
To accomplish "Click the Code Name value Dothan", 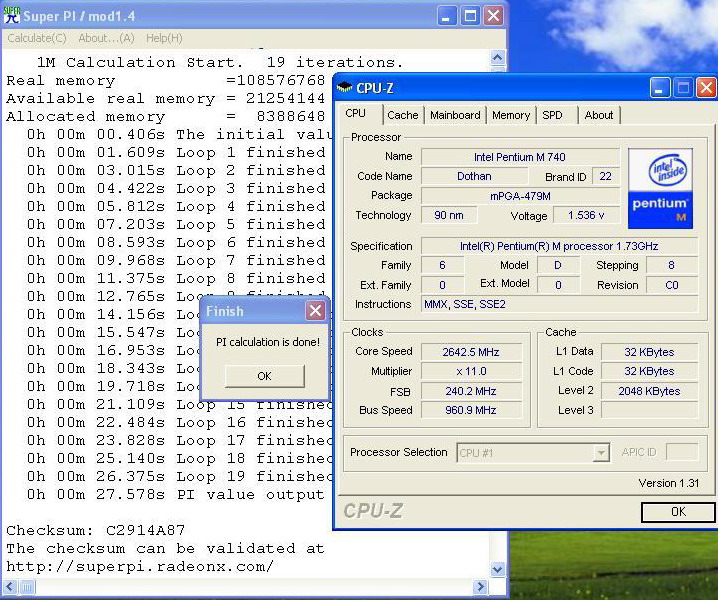I will pos(474,176).
